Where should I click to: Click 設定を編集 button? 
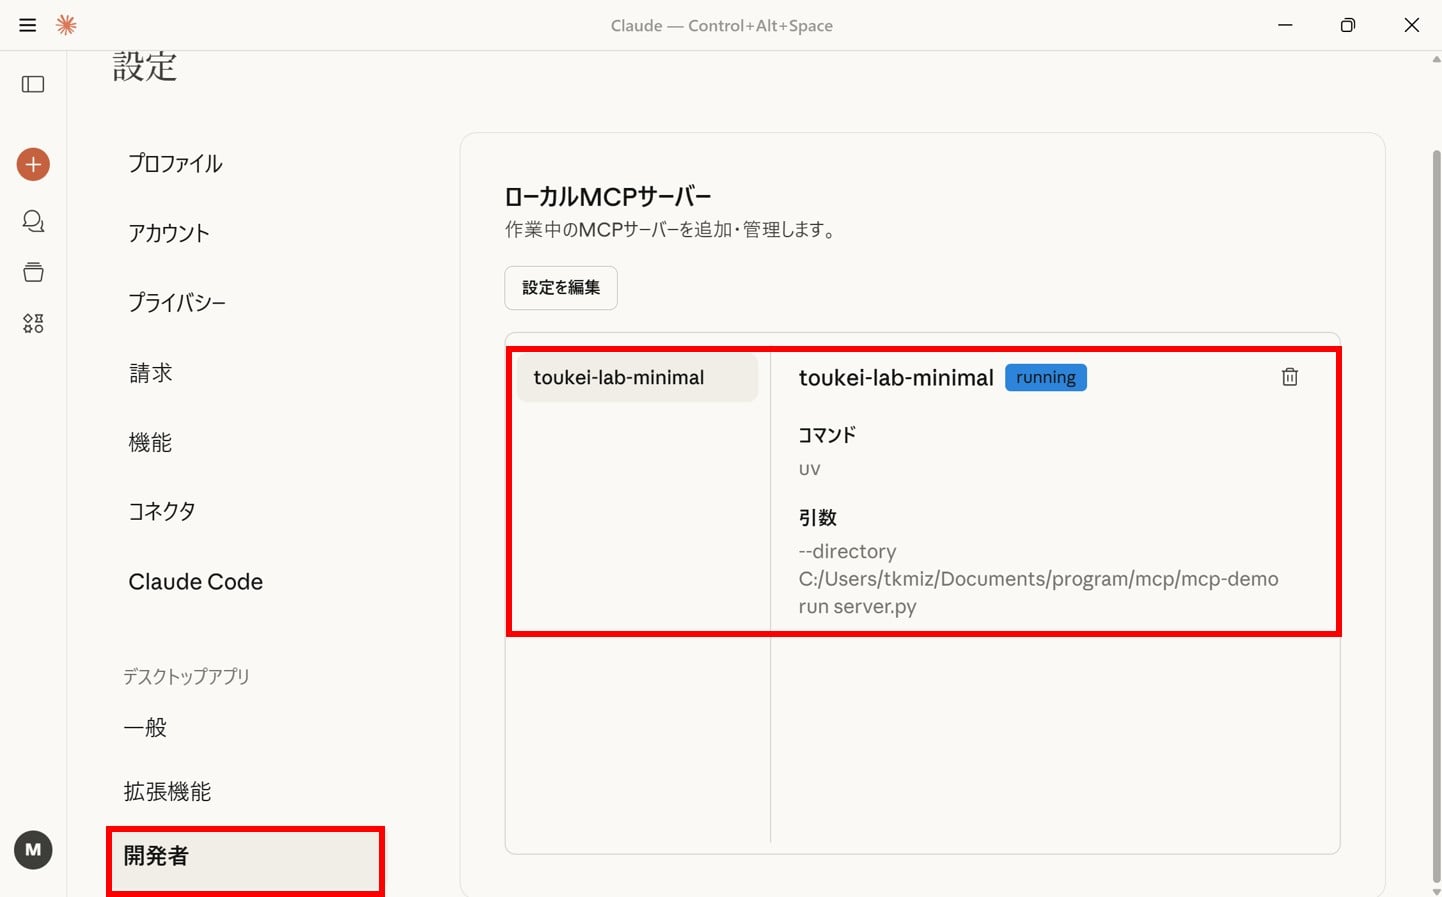(x=560, y=288)
